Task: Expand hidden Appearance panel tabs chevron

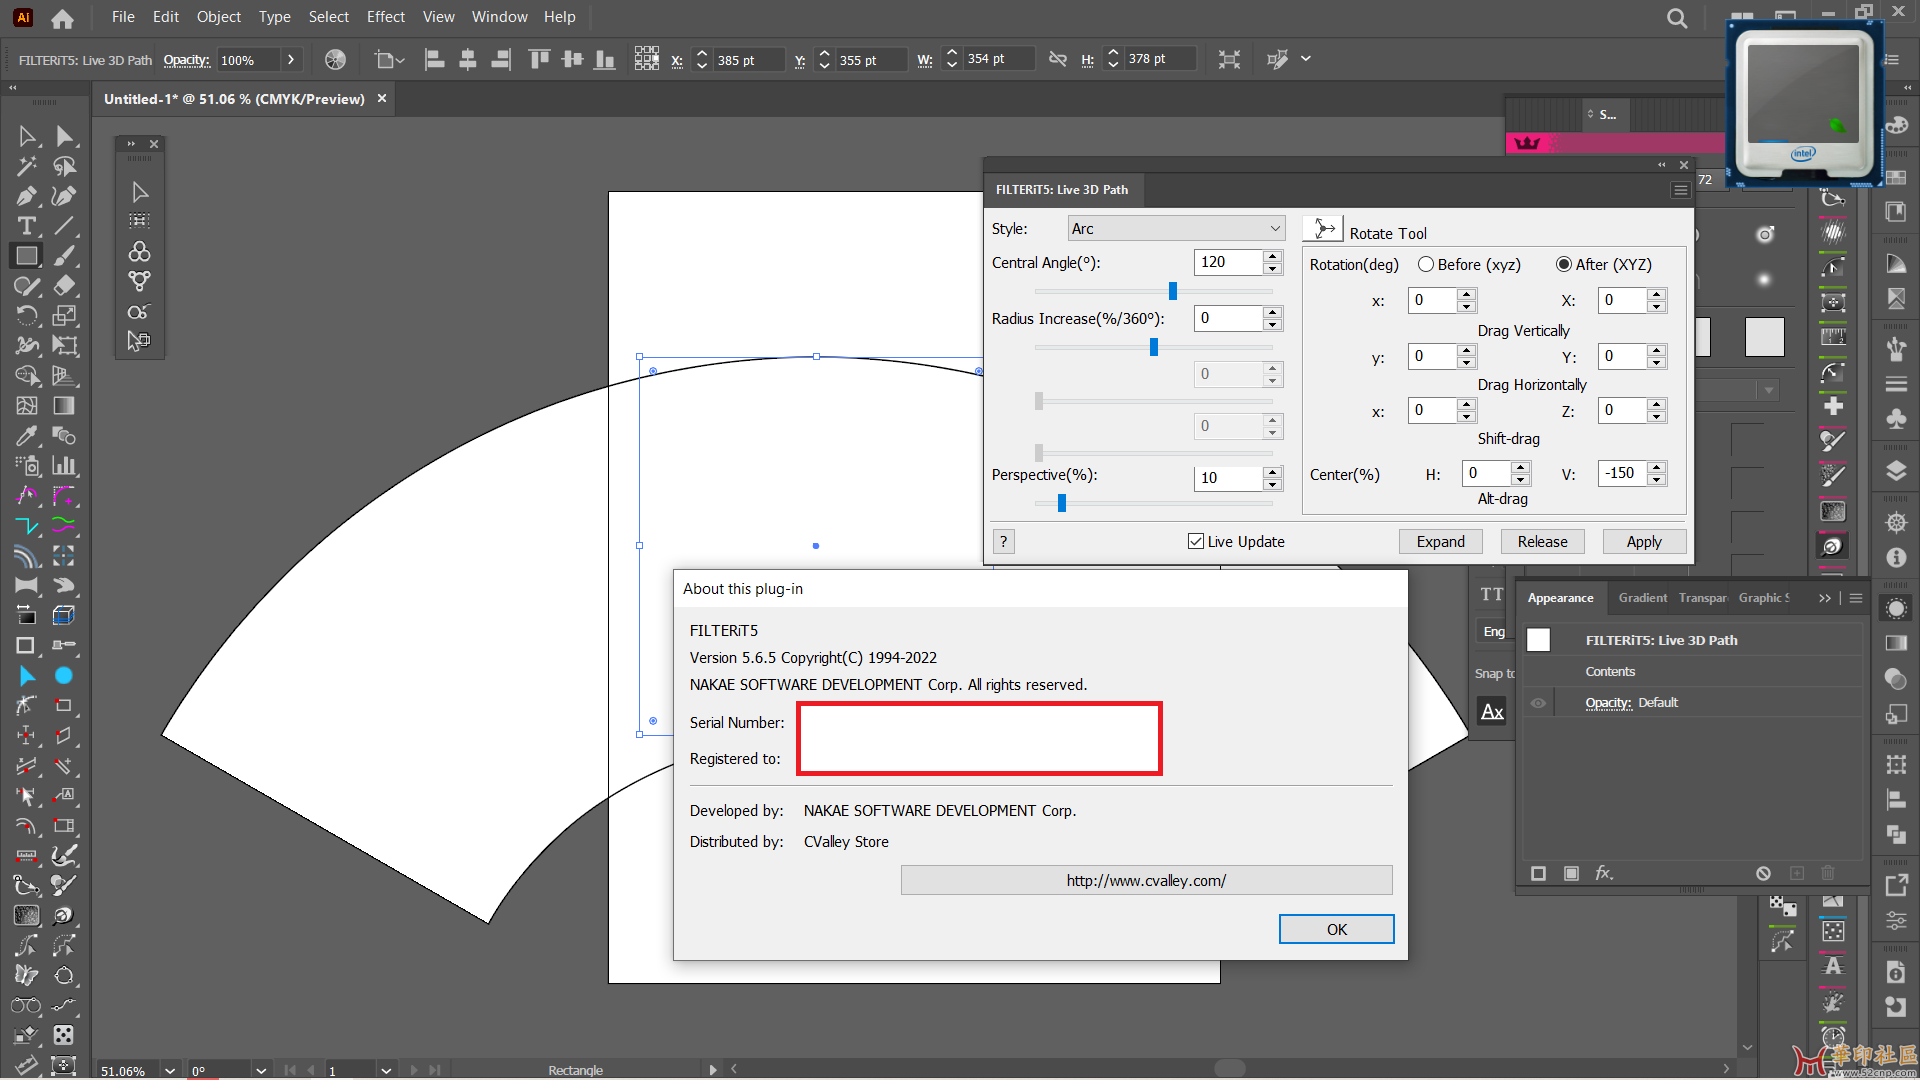Action: tap(1825, 598)
